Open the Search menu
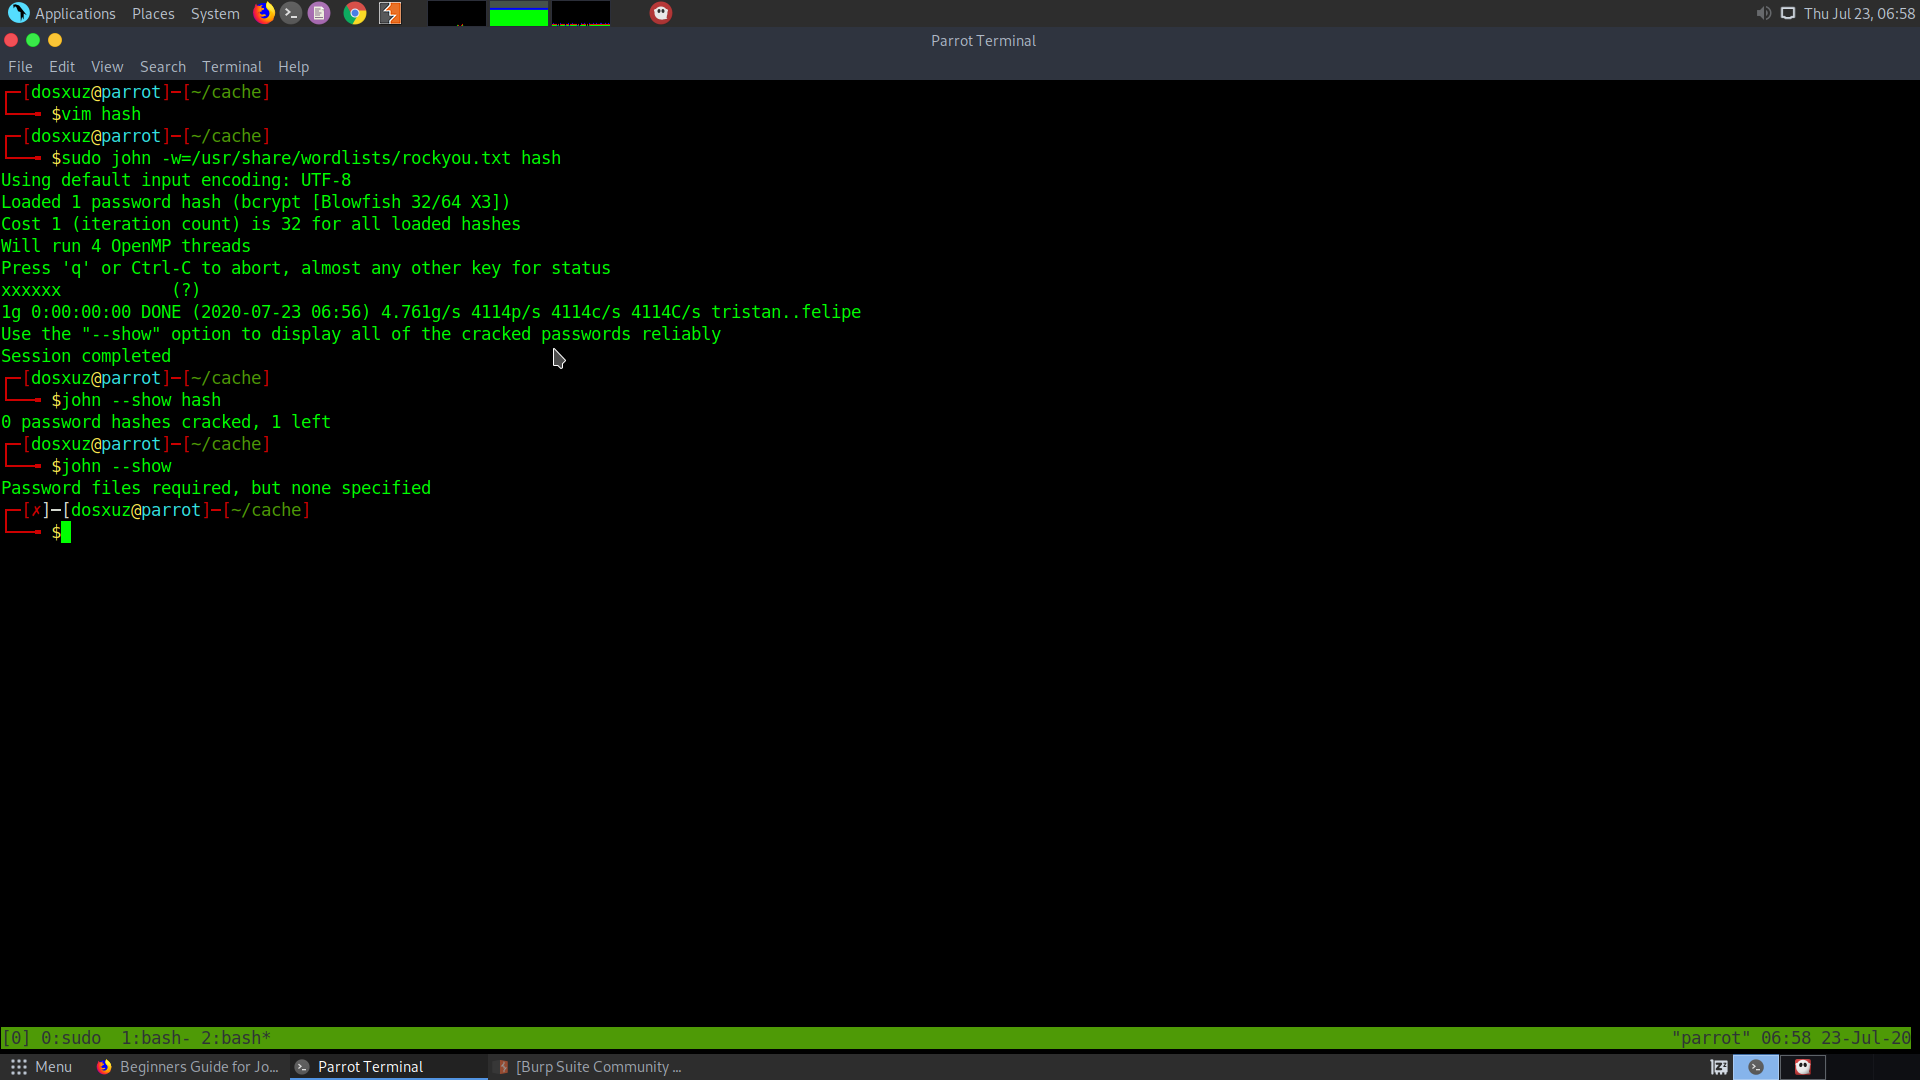 pos(163,67)
